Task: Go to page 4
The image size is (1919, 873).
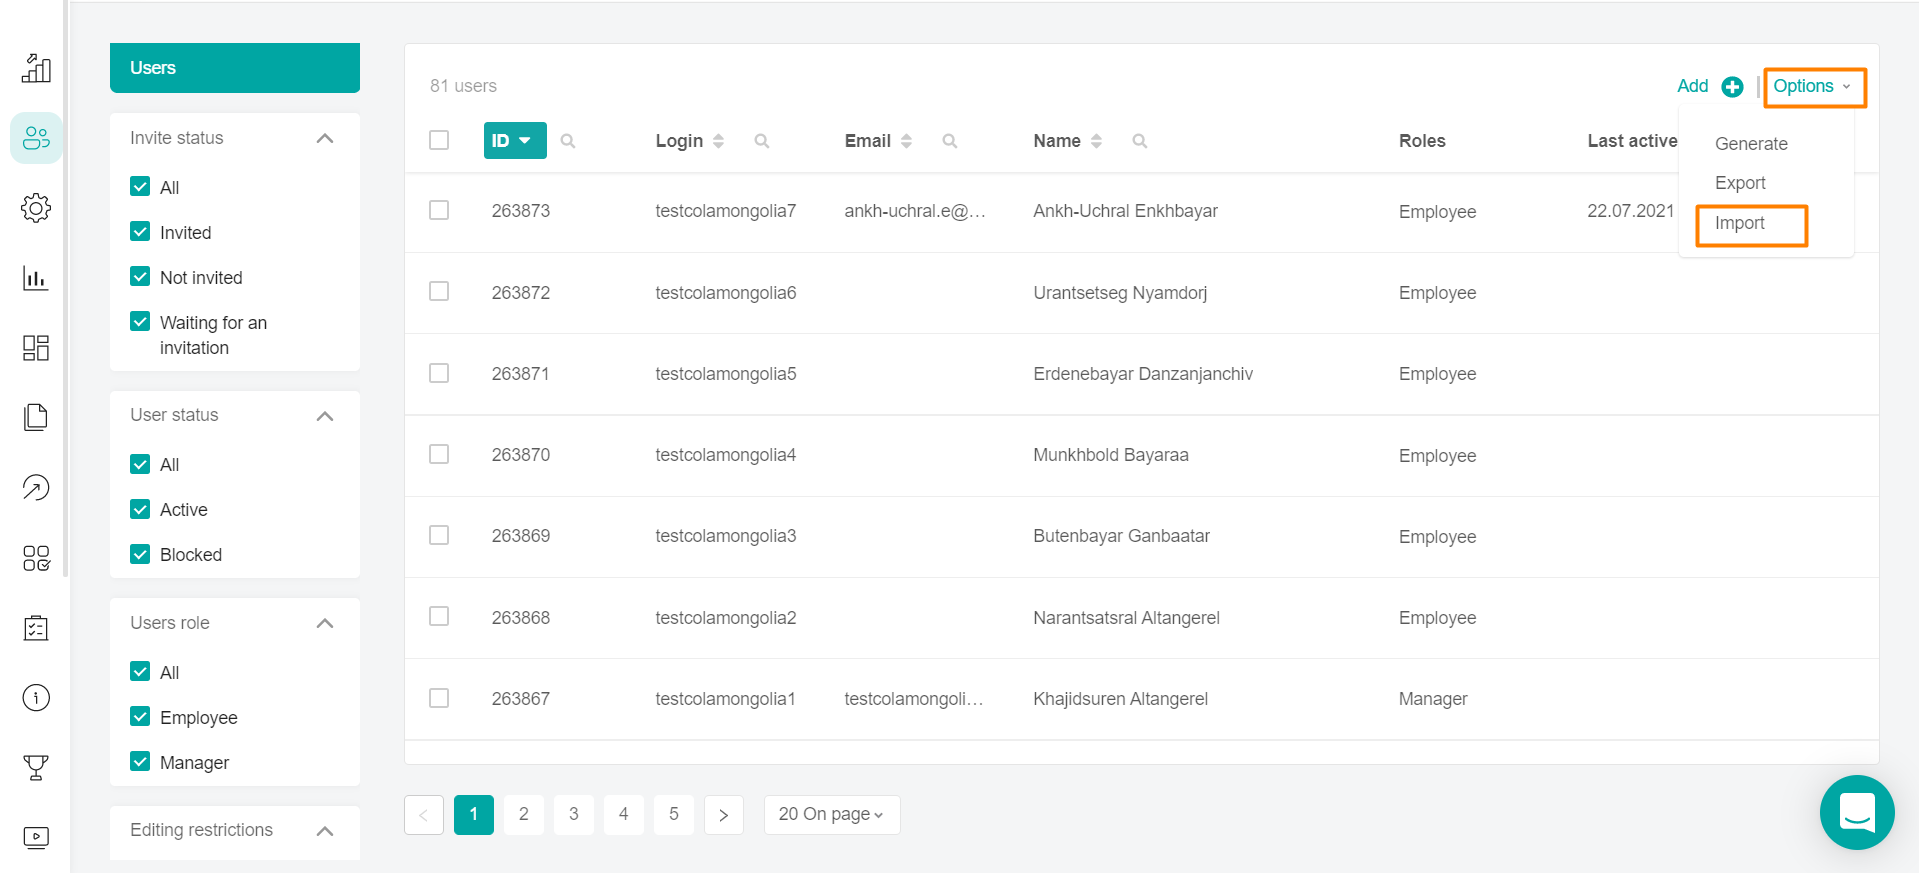Action: (624, 815)
